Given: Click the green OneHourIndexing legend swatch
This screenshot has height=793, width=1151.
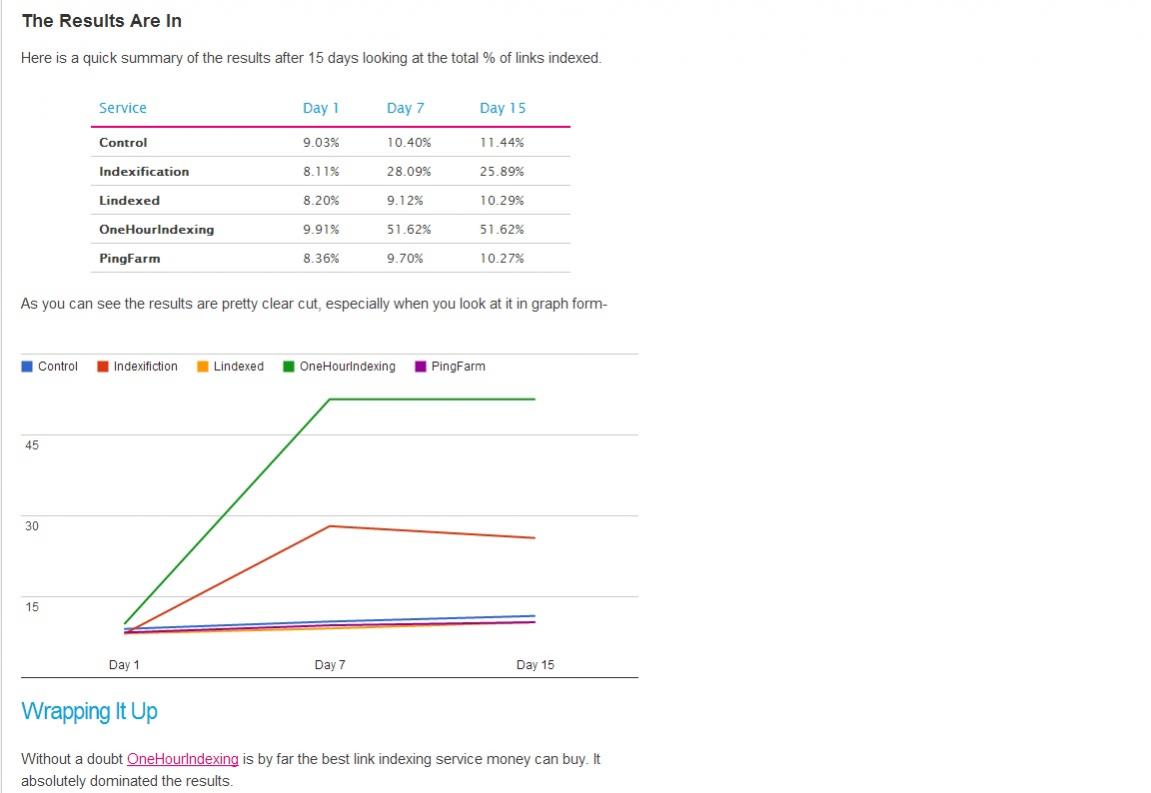Looking at the screenshot, I should click(x=289, y=367).
